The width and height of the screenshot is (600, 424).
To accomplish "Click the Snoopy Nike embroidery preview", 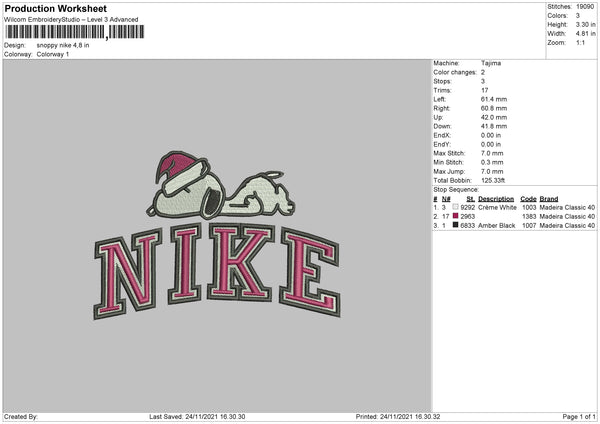I will tap(217, 235).
